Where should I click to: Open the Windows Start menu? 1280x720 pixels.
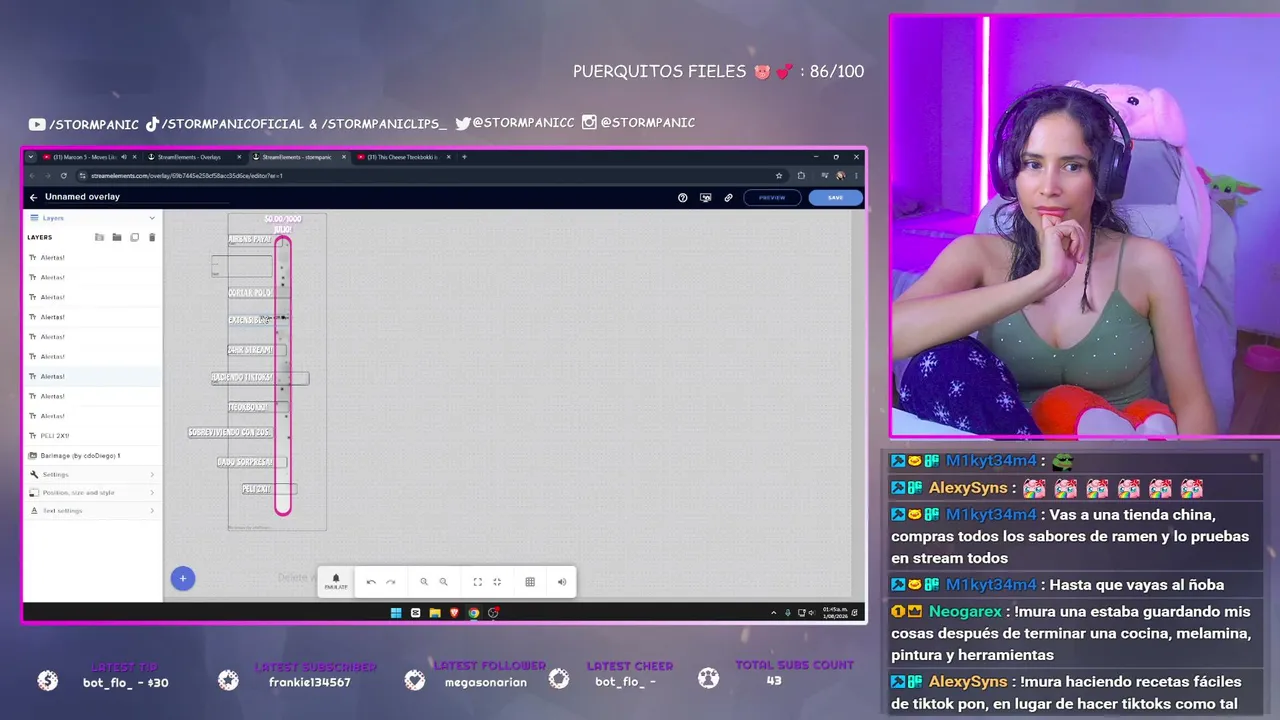396,613
